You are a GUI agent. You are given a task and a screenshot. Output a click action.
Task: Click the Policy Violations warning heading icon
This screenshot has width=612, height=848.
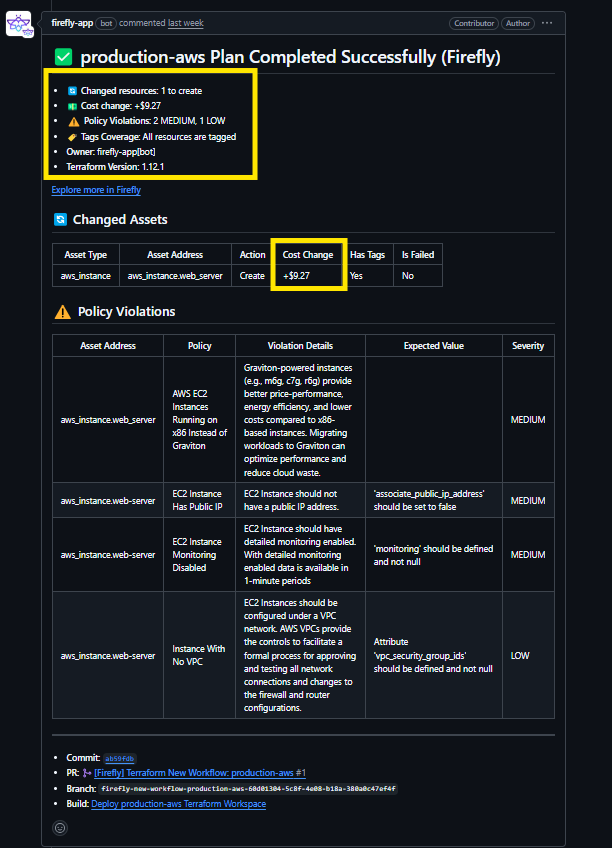63,312
